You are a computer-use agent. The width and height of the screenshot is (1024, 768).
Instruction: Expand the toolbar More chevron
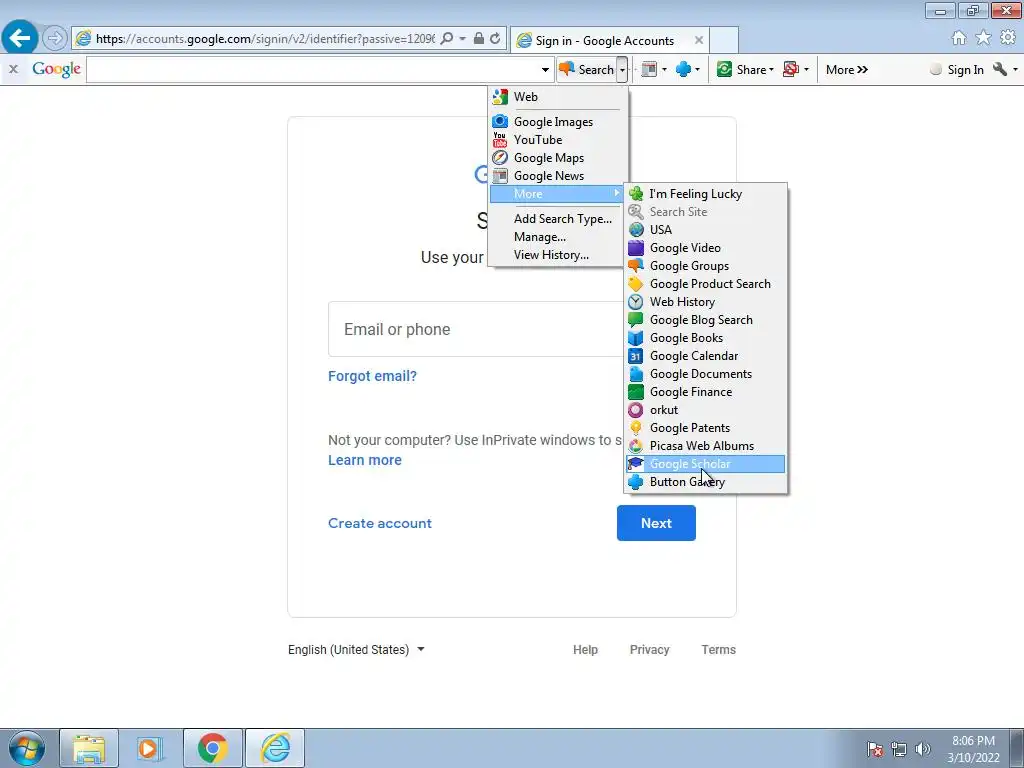click(846, 69)
